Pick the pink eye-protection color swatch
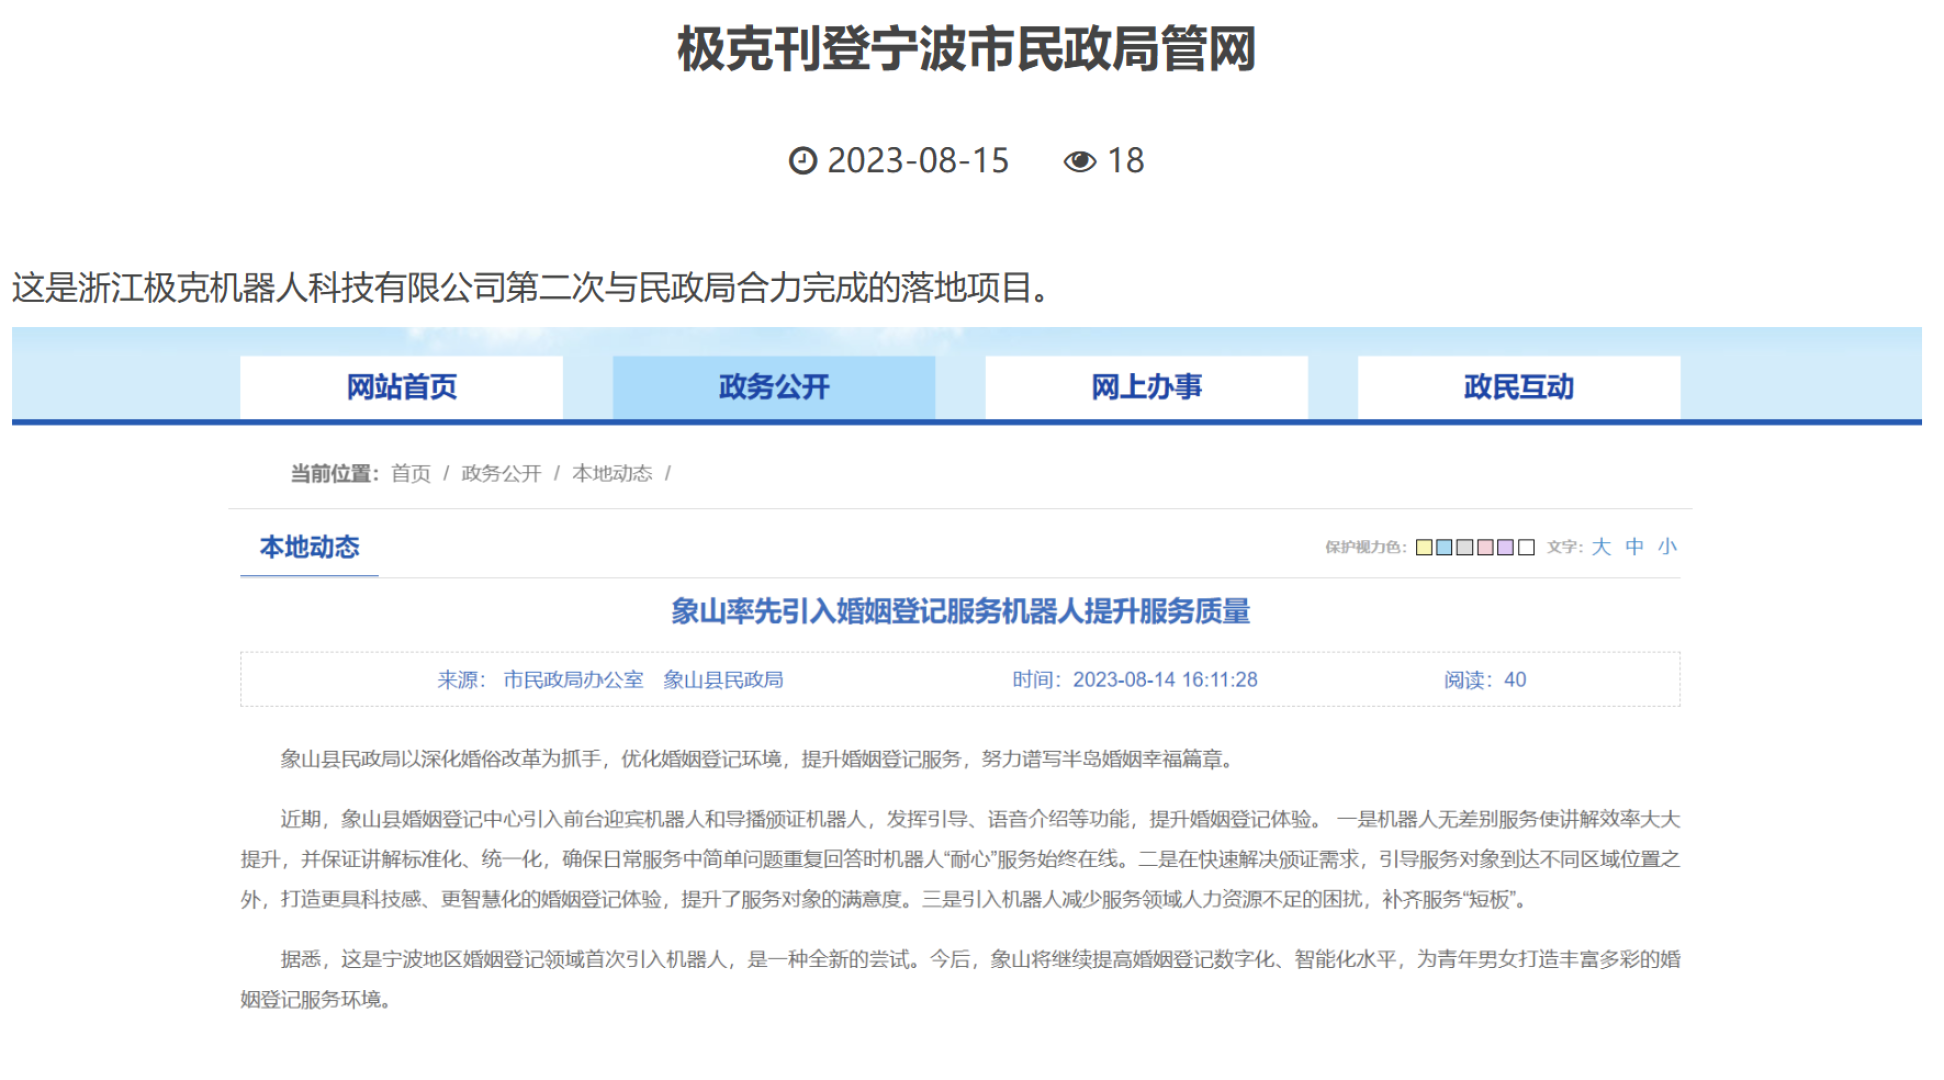 pos(1485,547)
